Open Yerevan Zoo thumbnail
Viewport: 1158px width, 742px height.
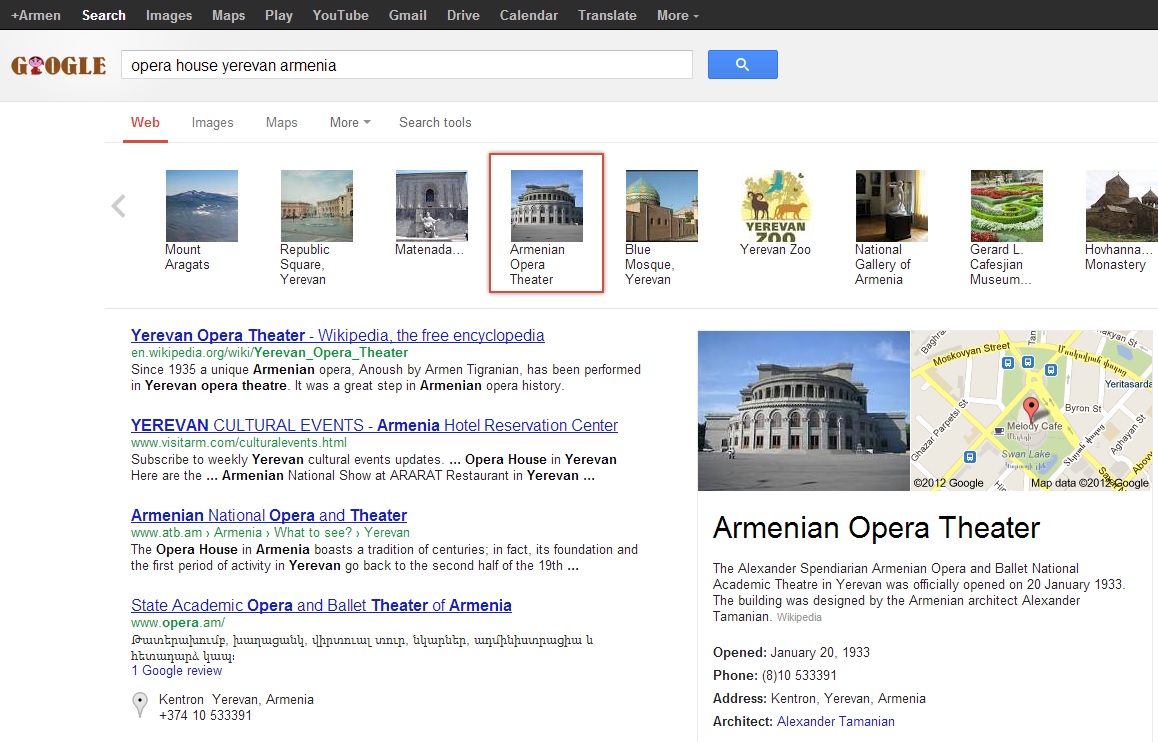coord(776,206)
